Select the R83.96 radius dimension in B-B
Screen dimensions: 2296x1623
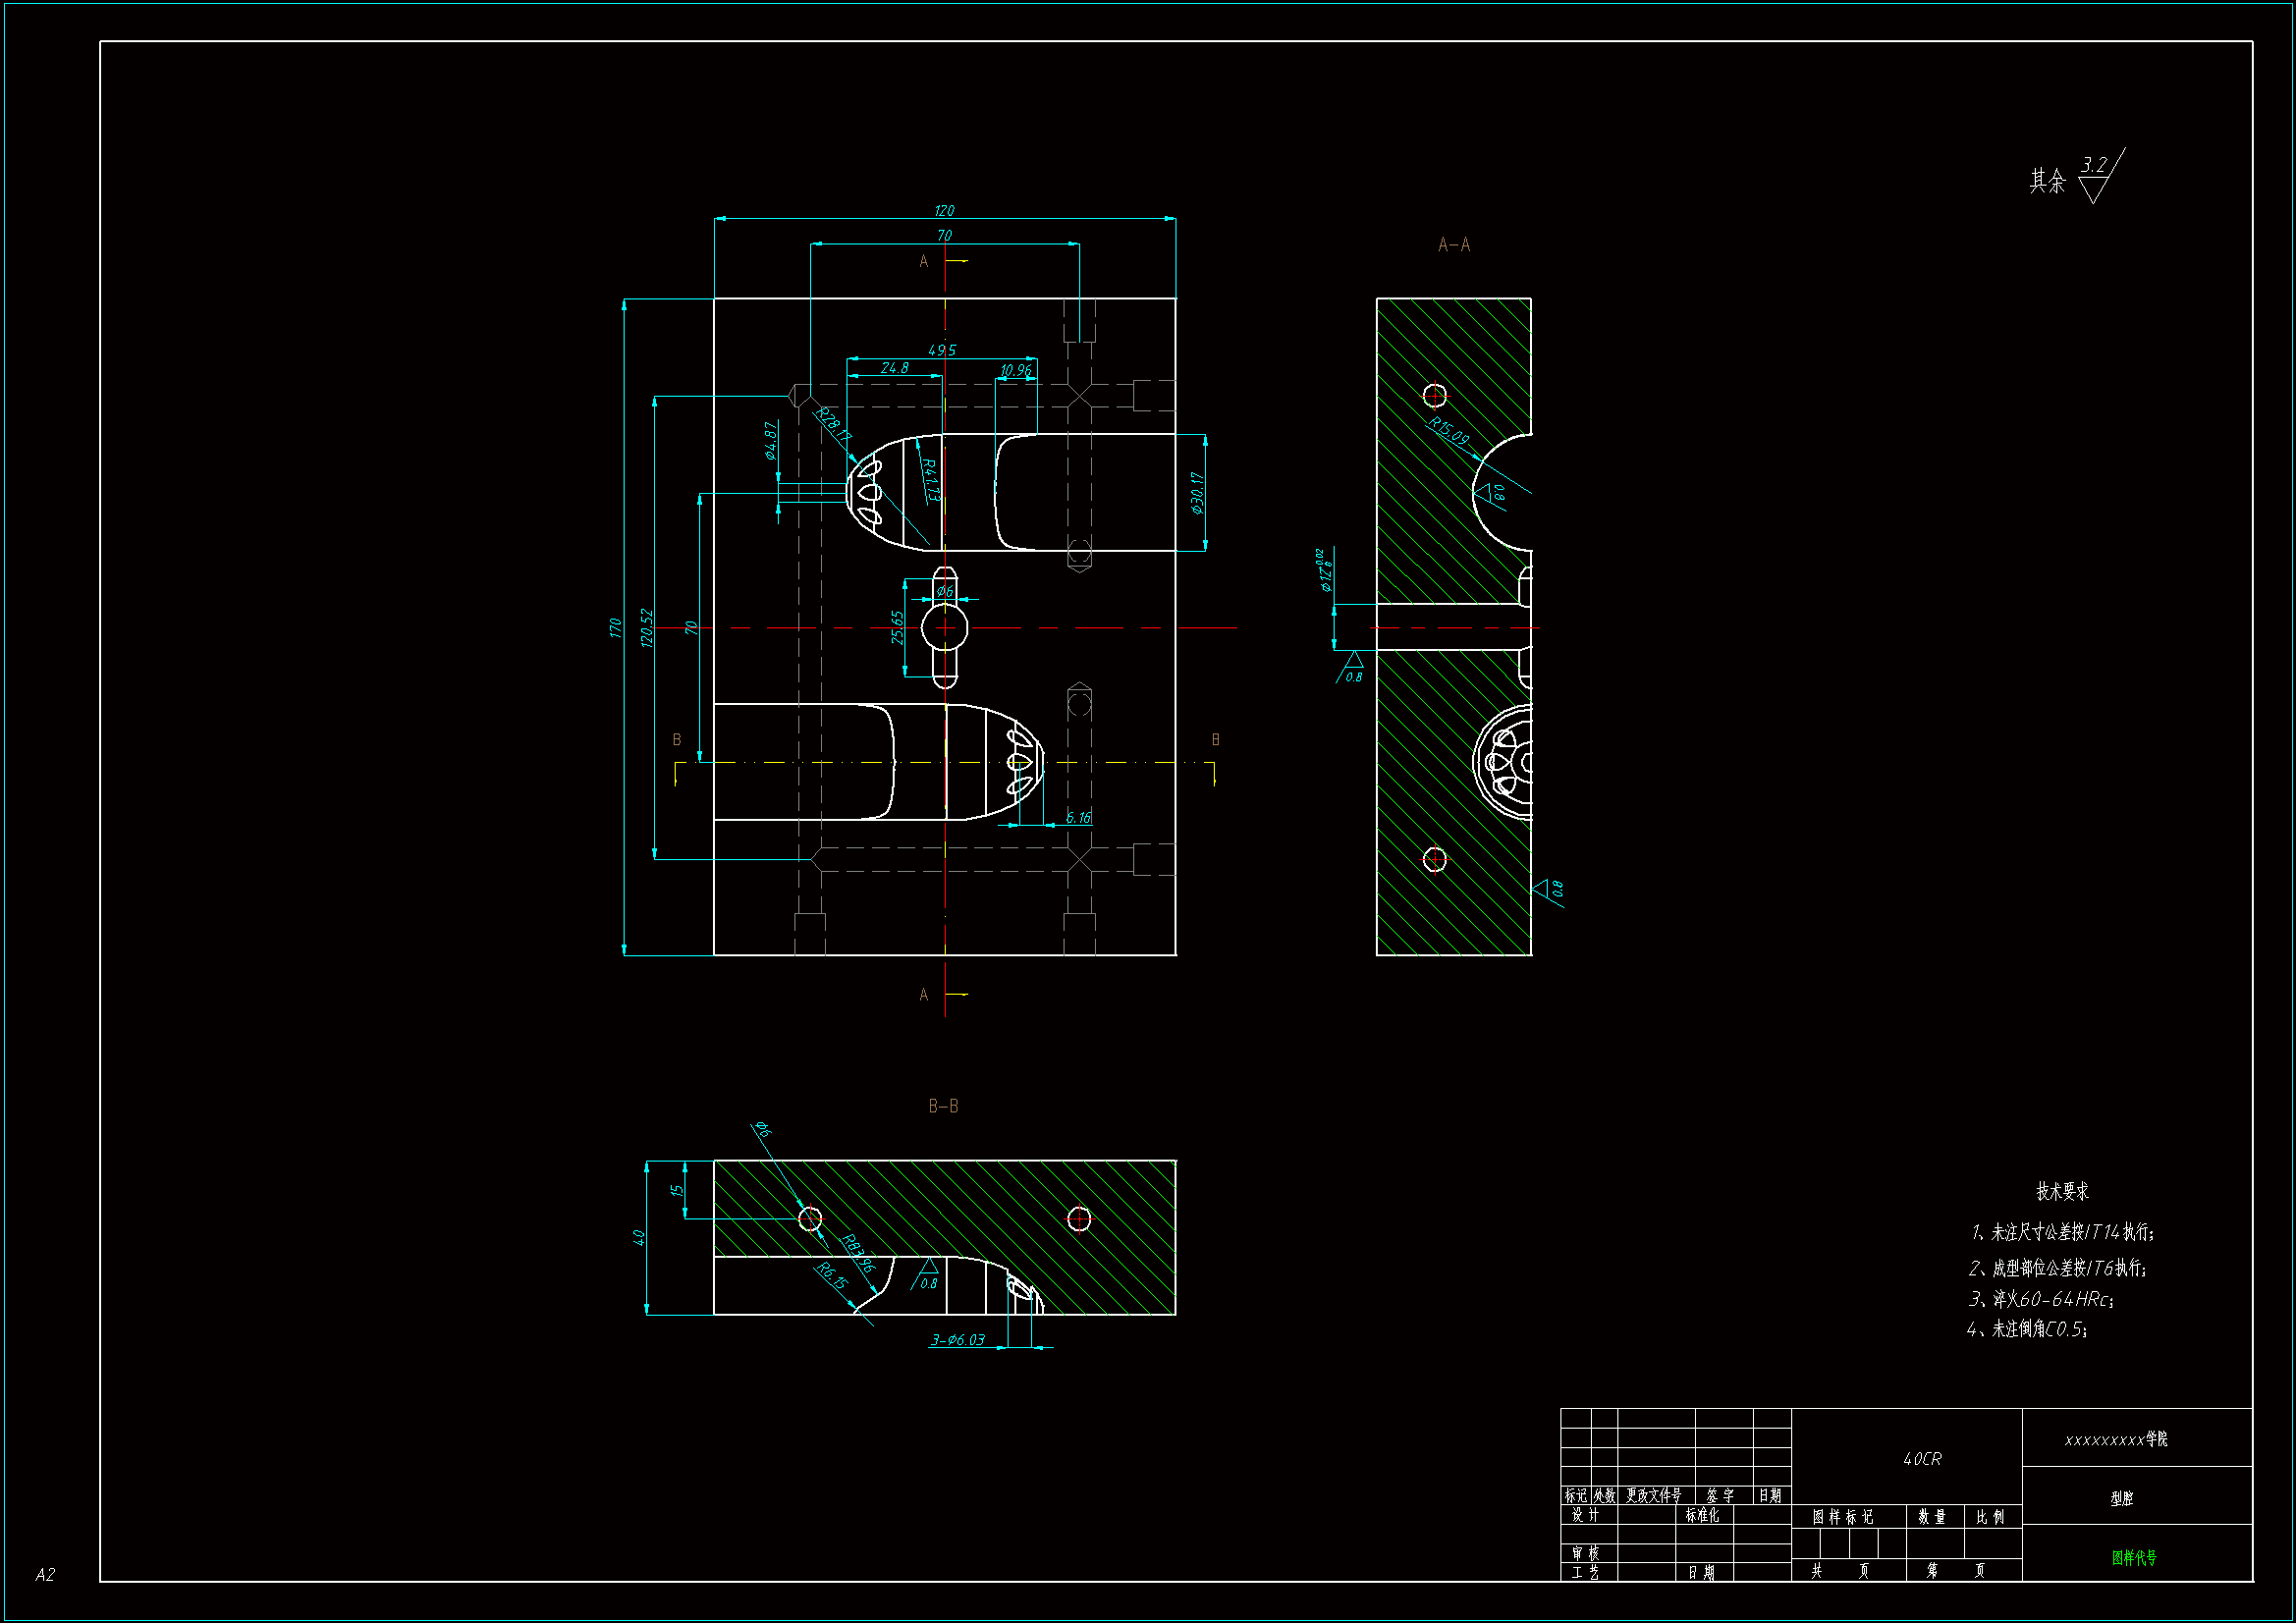[x=857, y=1253]
